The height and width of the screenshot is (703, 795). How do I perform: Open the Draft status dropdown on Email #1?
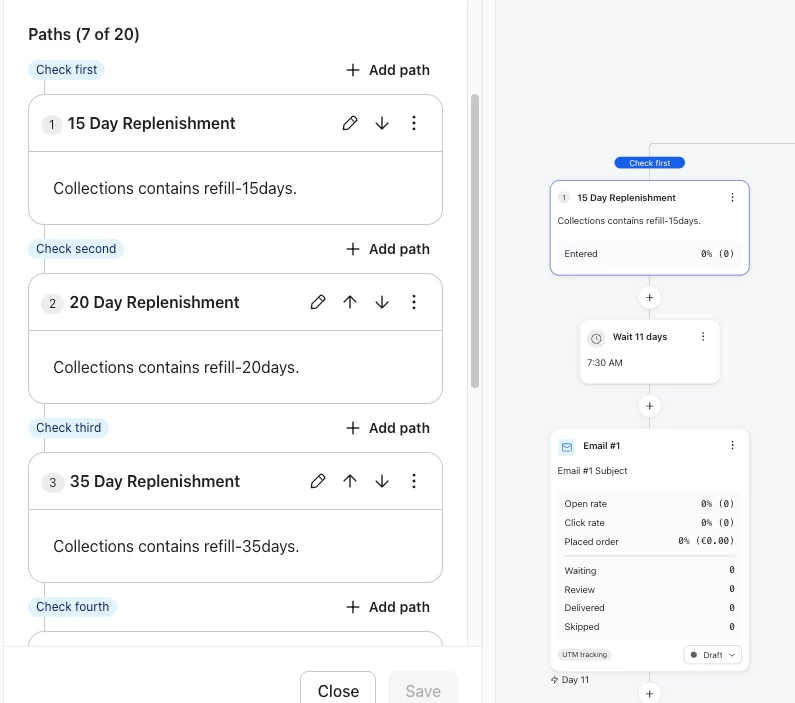712,655
